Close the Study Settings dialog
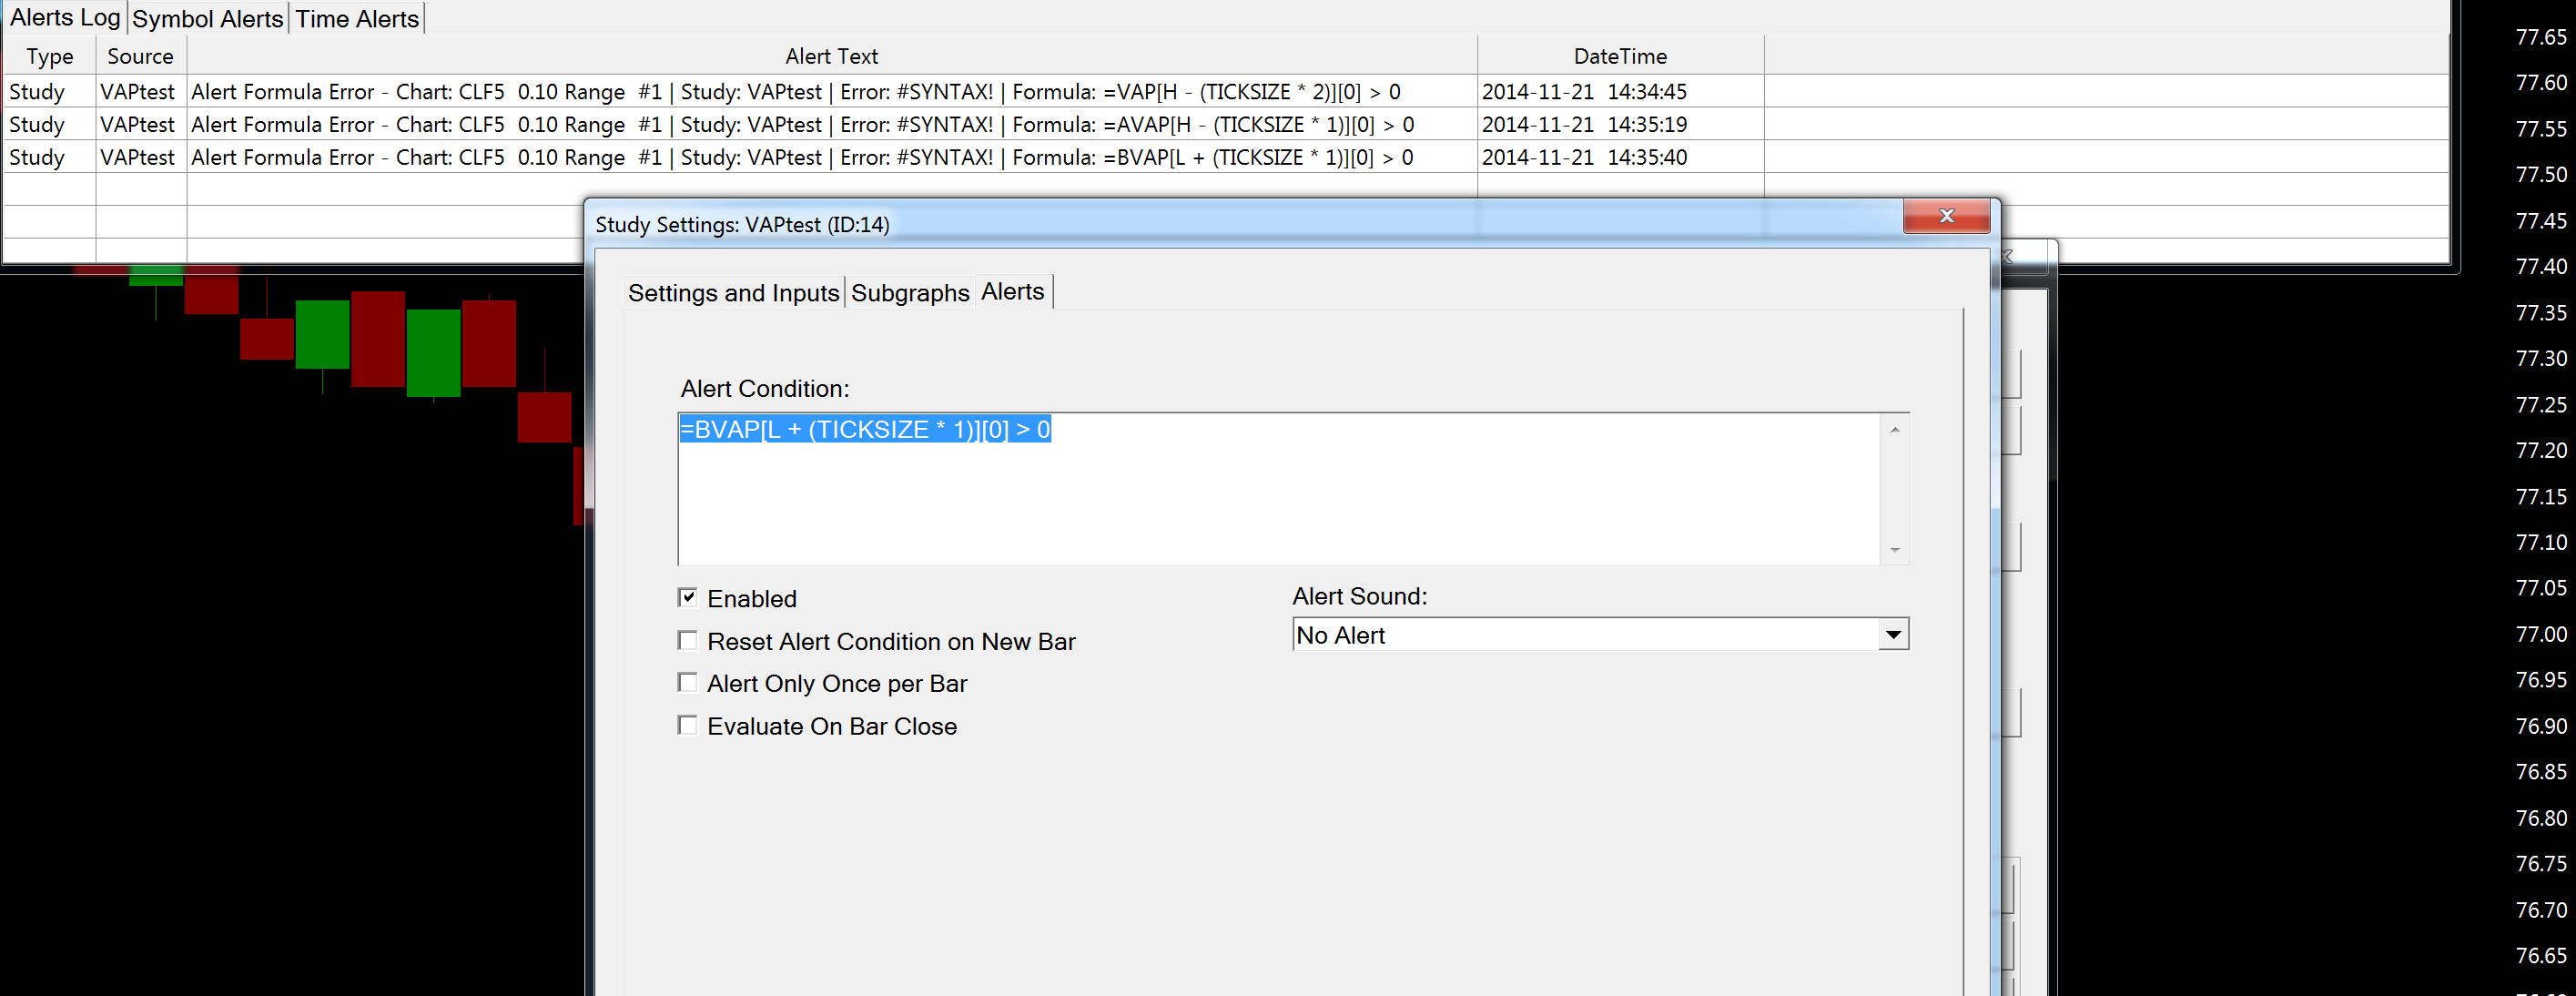 point(1944,216)
